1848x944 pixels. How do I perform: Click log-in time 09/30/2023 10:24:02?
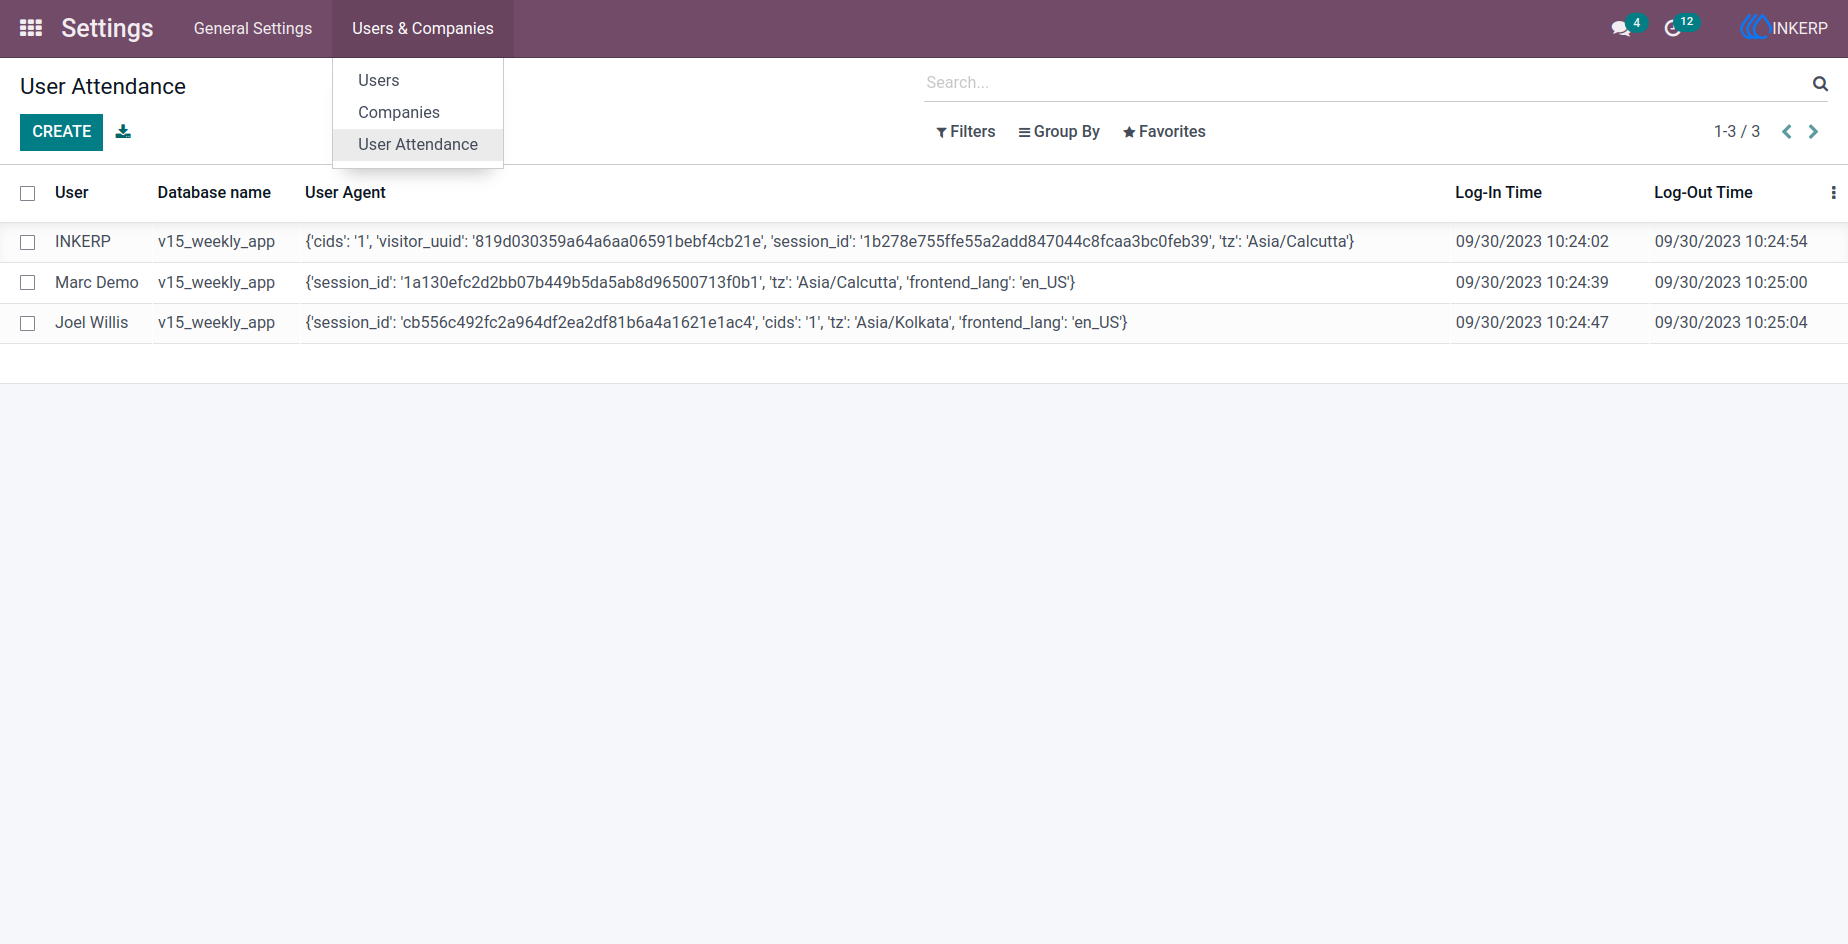[1532, 242]
